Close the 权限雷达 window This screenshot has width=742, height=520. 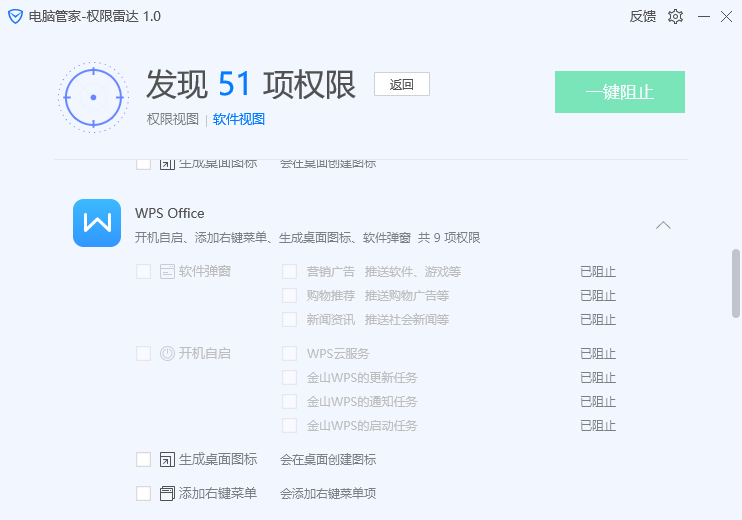[x=726, y=17]
